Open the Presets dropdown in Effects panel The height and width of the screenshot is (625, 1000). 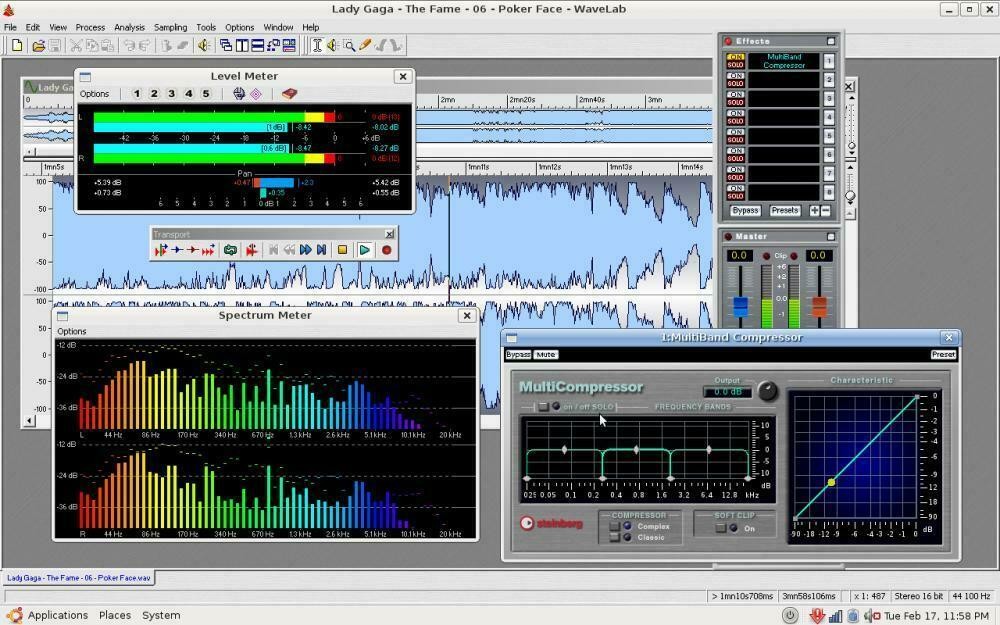785,210
